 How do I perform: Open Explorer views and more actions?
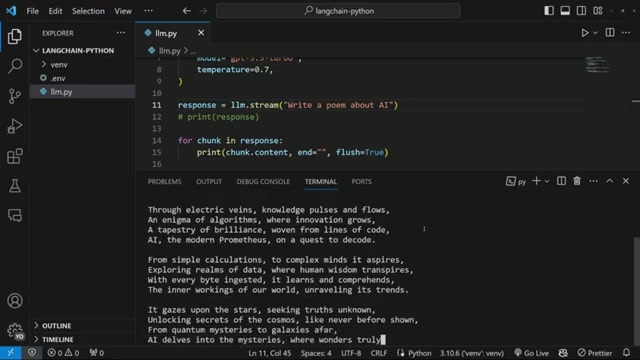coord(121,33)
